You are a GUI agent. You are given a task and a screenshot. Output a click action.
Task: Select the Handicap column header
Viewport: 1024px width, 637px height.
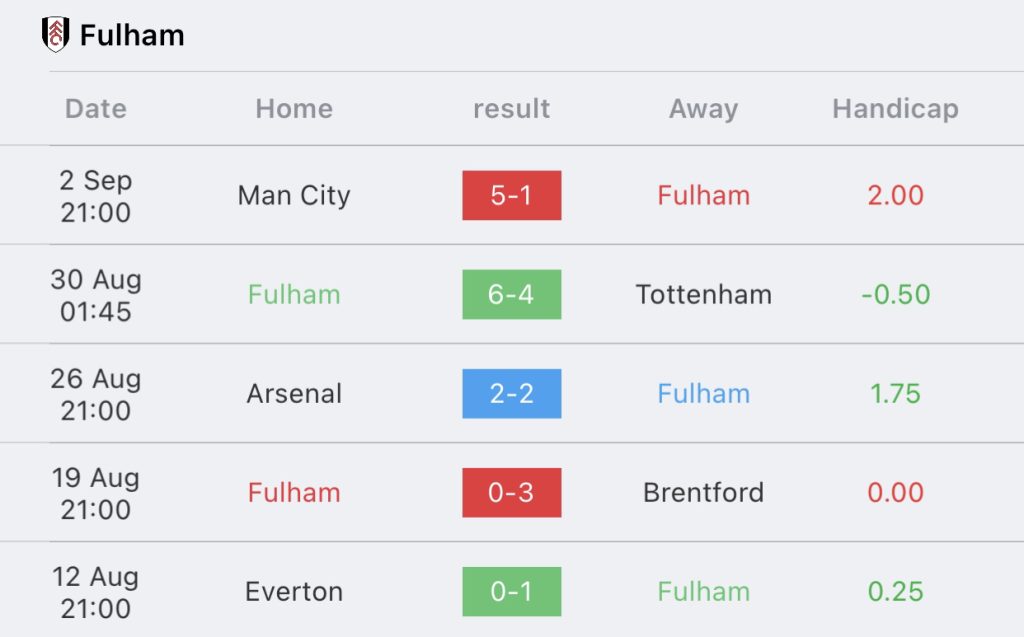(895, 109)
